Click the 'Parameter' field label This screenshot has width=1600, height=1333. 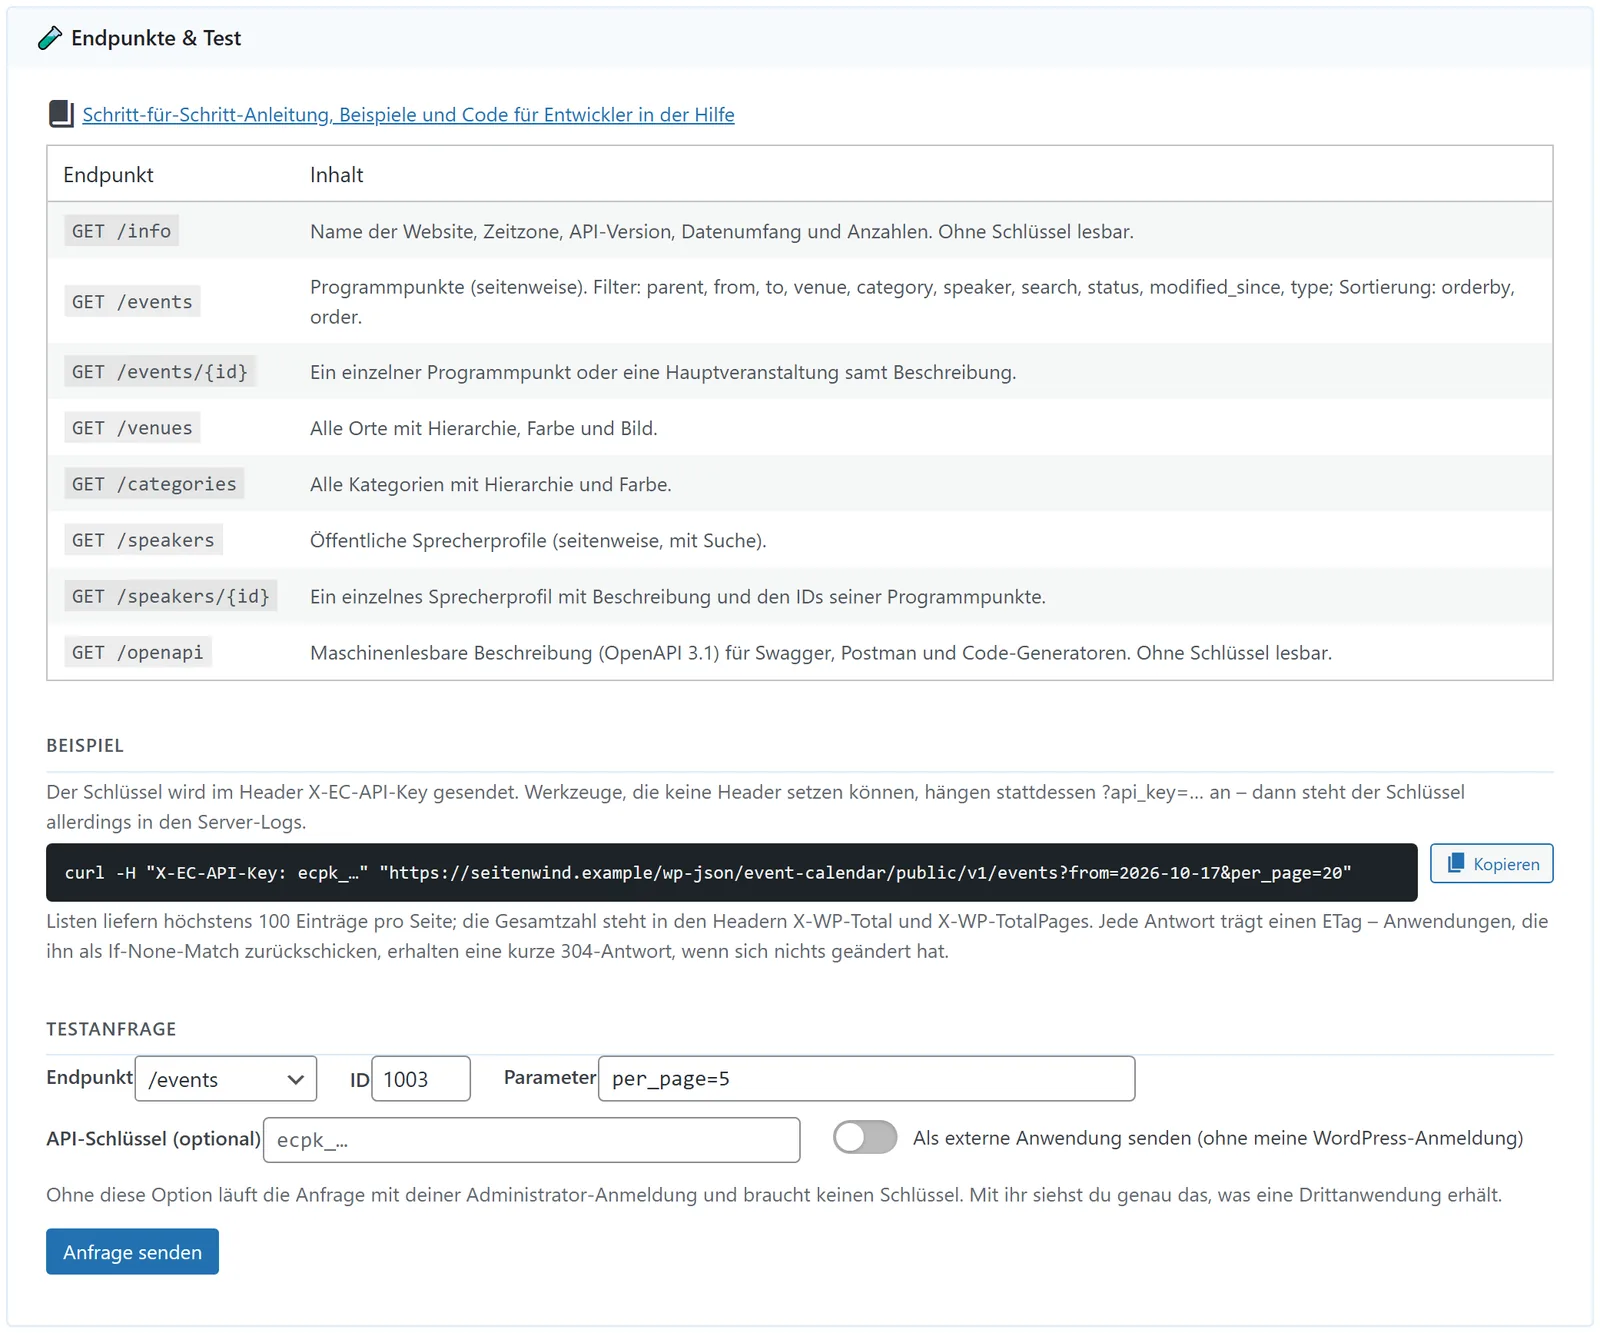tap(550, 1077)
